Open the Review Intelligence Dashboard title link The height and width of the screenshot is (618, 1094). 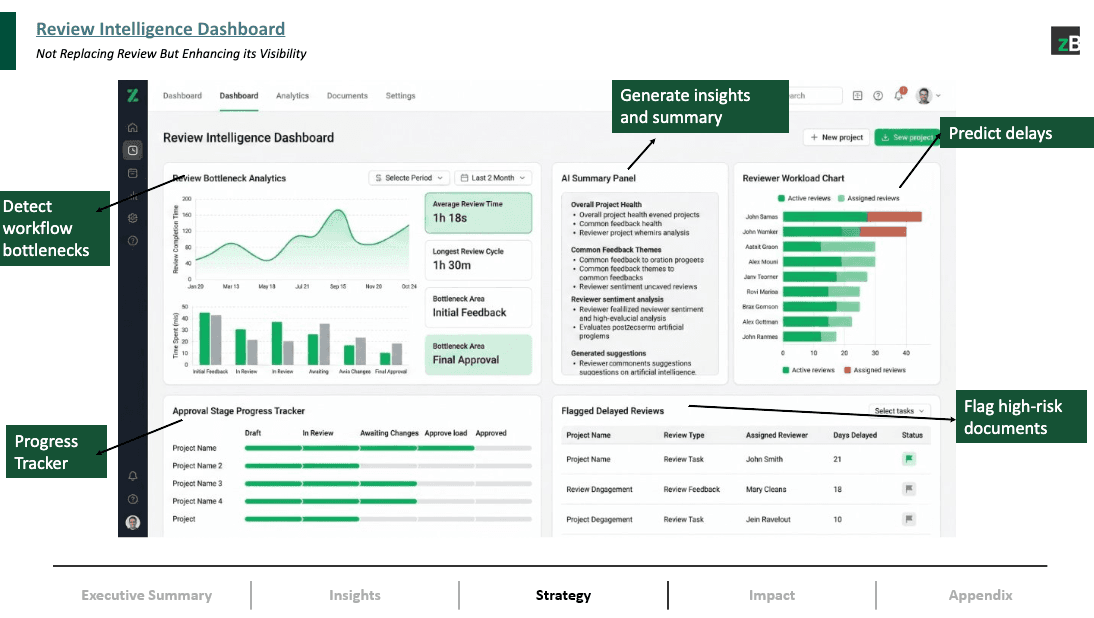[x=160, y=29]
